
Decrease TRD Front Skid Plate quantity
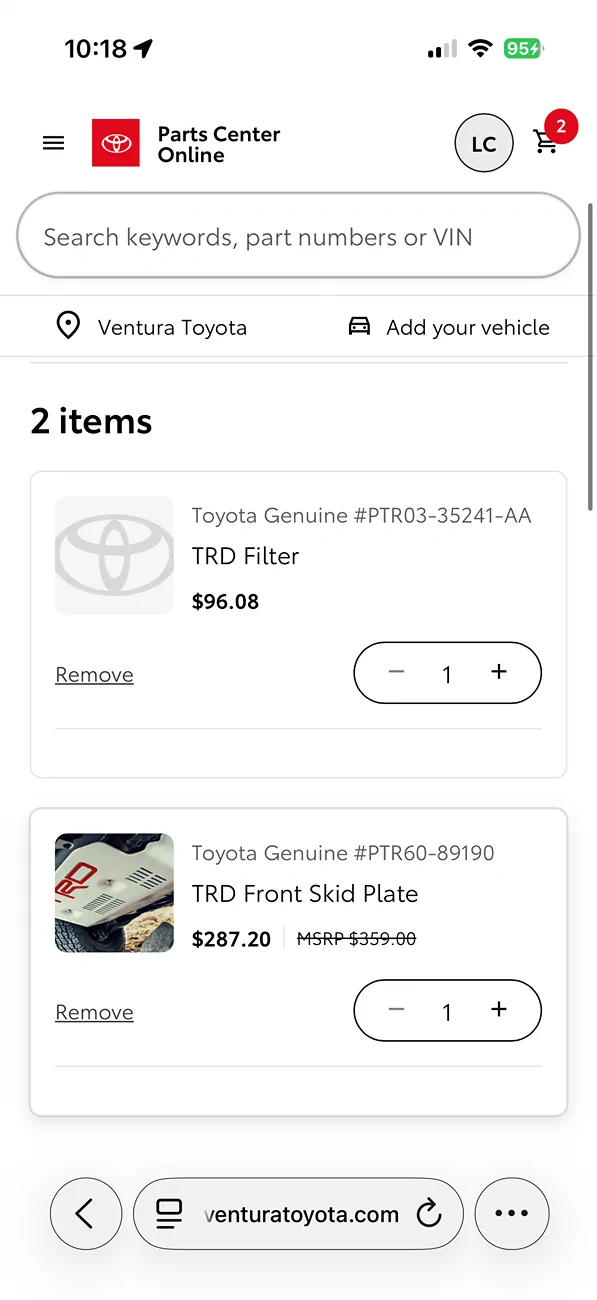[396, 1010]
